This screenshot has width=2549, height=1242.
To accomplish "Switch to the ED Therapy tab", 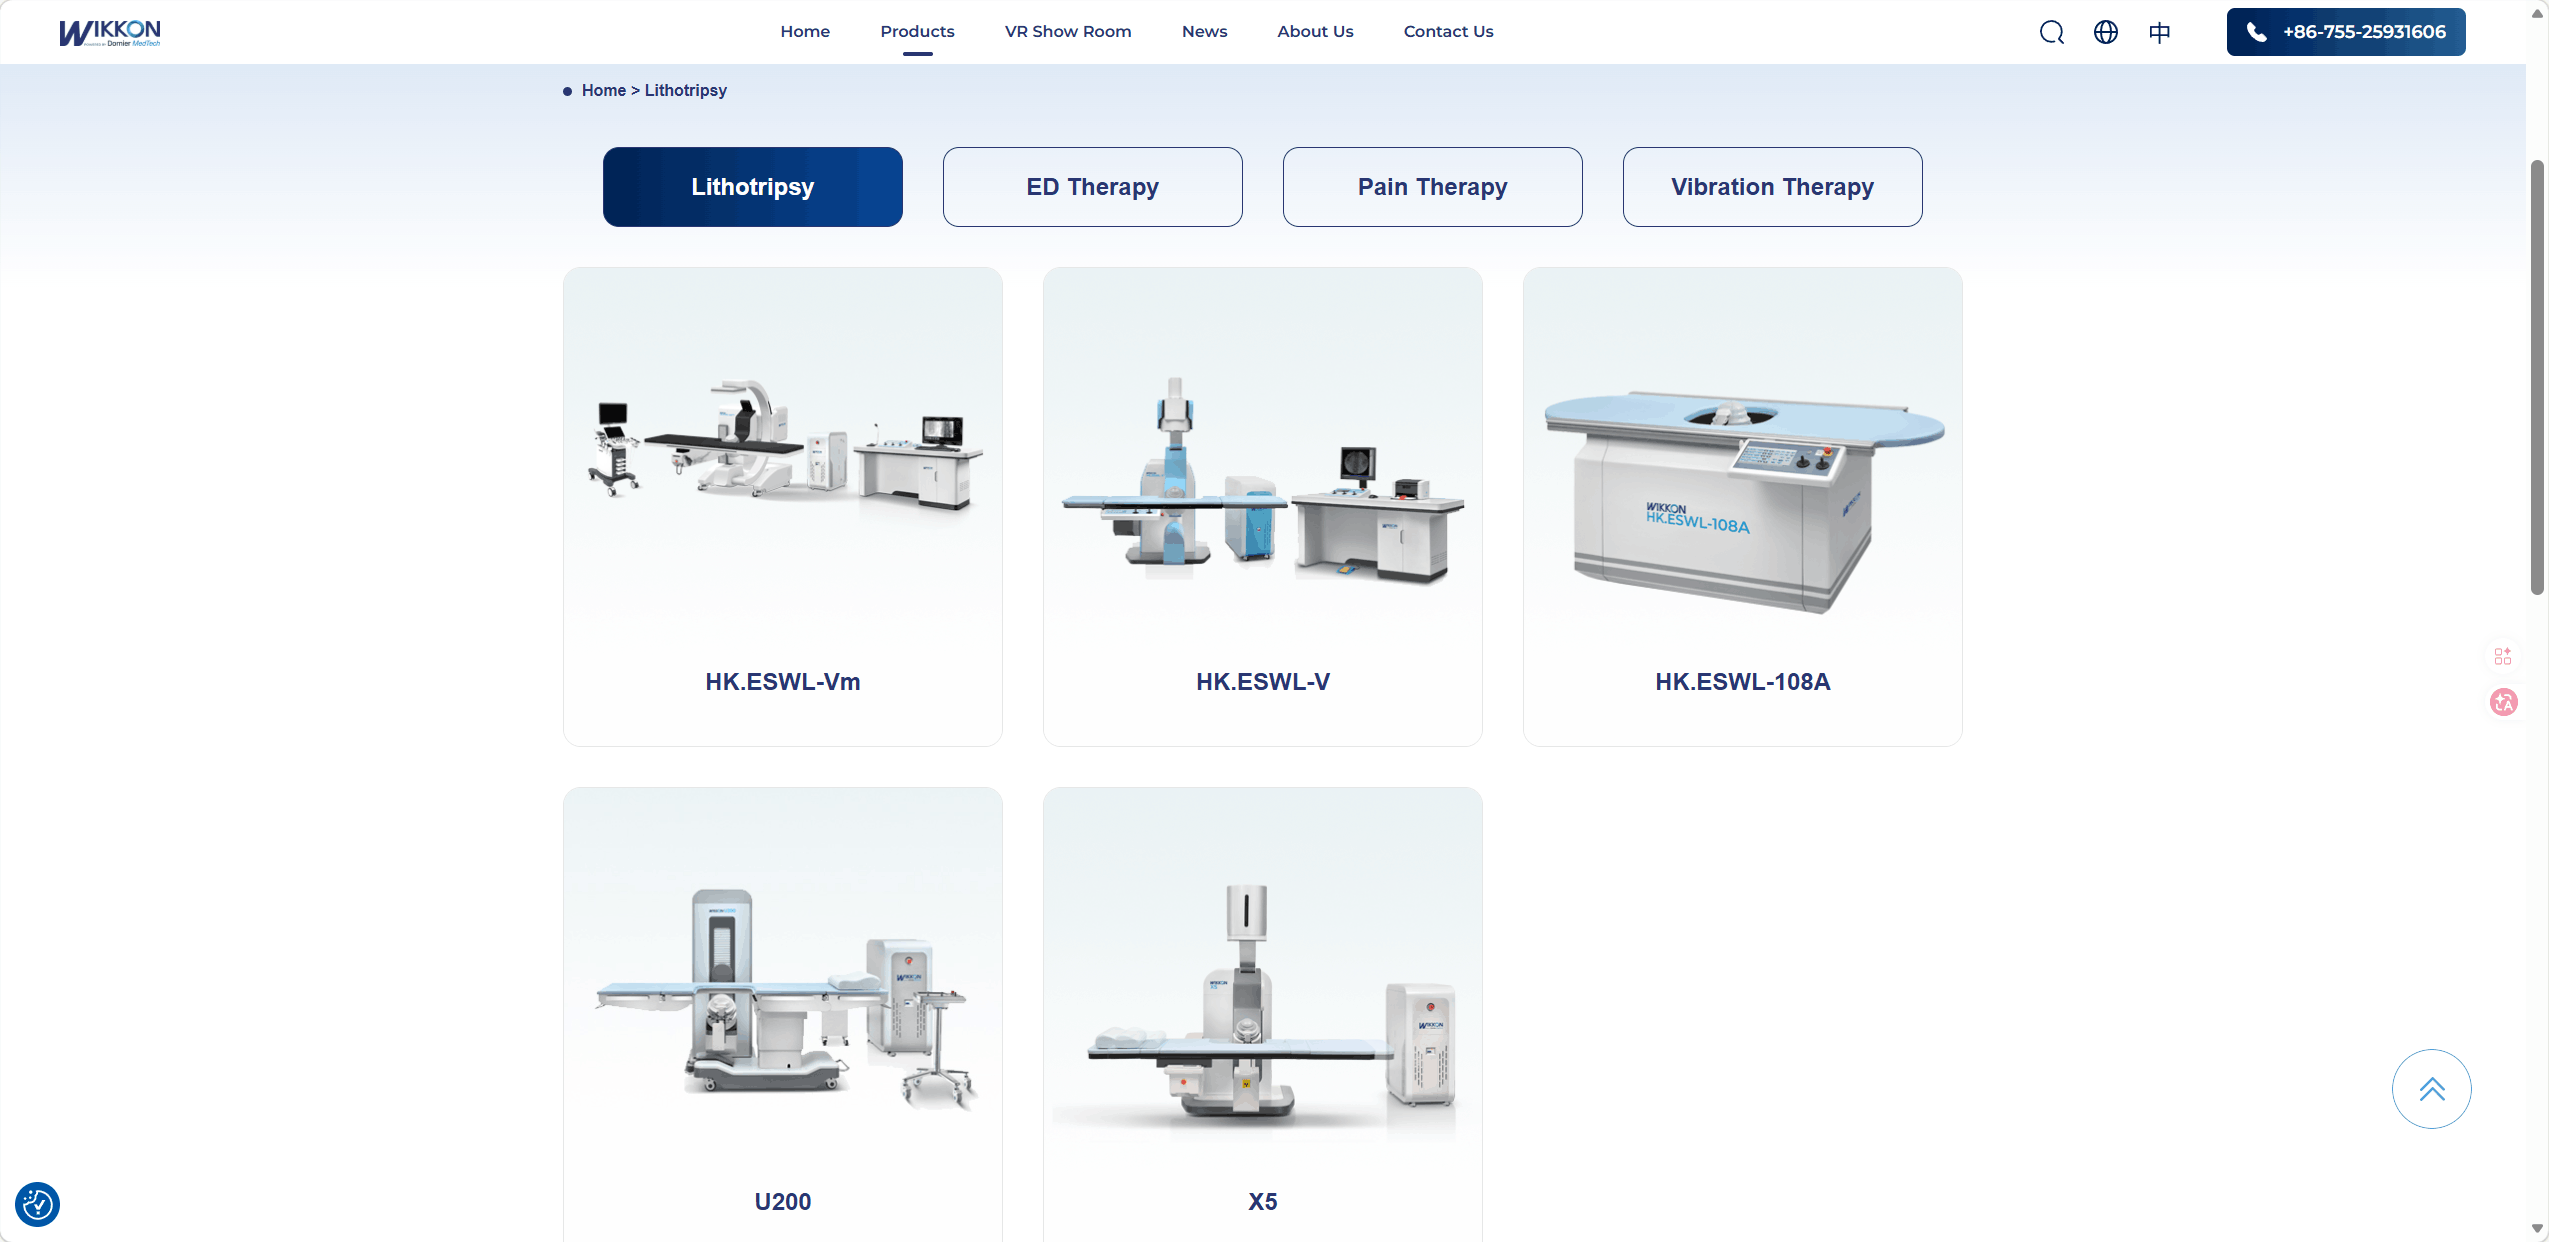I will (1093, 187).
